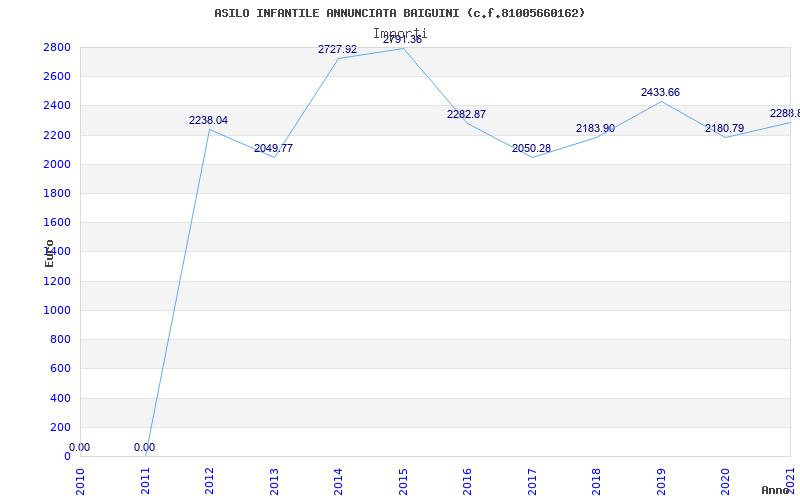
Task: Click x-axis year 2020
Action: click(726, 481)
